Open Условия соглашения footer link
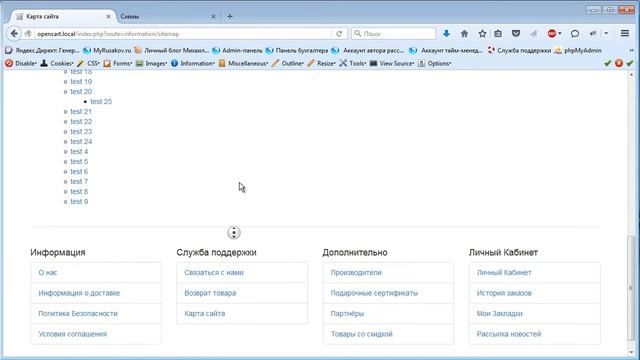Screen dimensions: 640x360 pos(73,333)
